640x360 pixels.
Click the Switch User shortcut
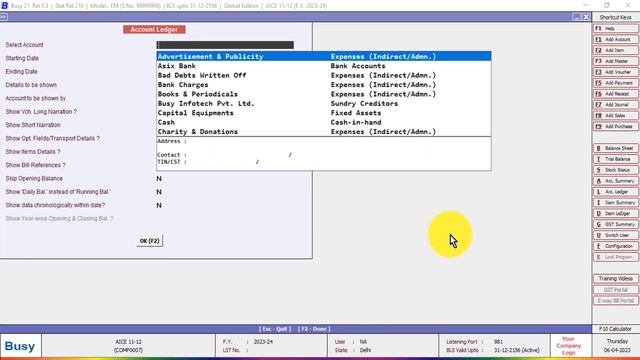(x=616, y=235)
